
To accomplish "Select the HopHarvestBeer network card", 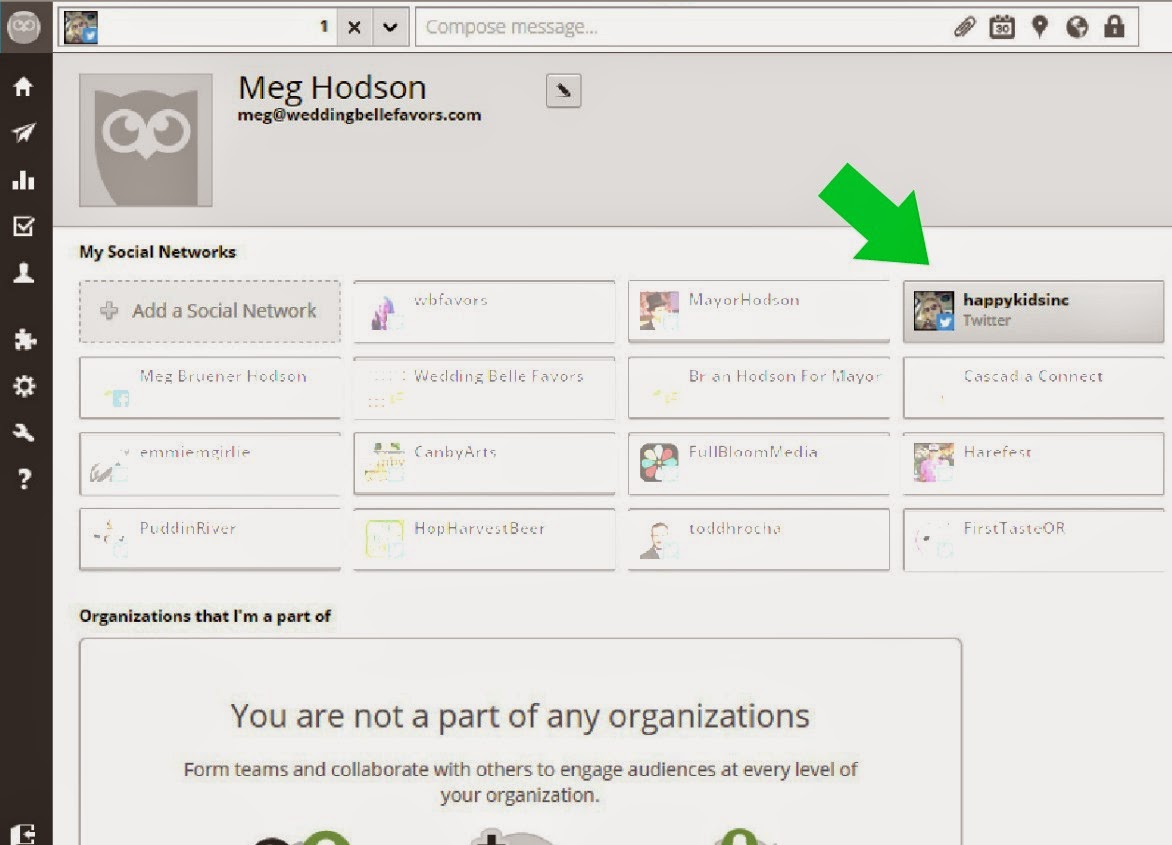I will pyautogui.click(x=484, y=539).
